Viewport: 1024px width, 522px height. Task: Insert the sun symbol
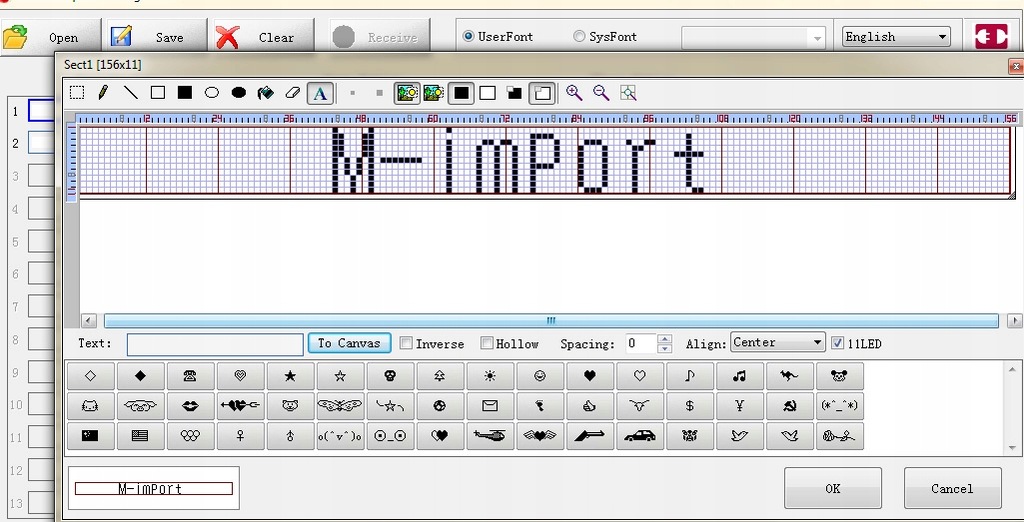tap(490, 376)
